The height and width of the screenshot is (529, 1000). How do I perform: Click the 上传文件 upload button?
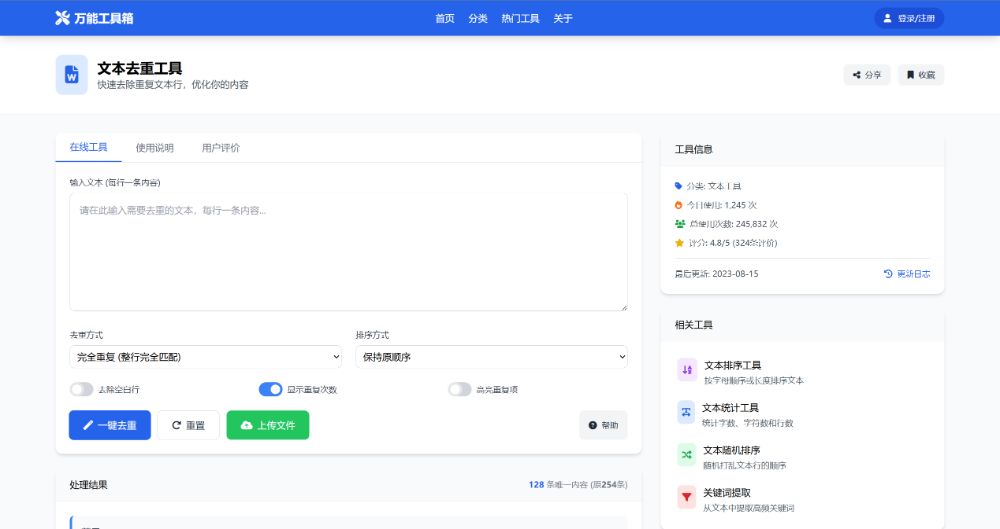267,425
